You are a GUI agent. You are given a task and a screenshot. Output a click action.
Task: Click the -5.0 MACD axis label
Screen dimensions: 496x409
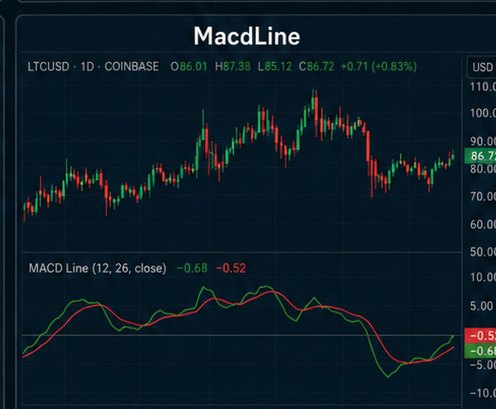(x=483, y=365)
